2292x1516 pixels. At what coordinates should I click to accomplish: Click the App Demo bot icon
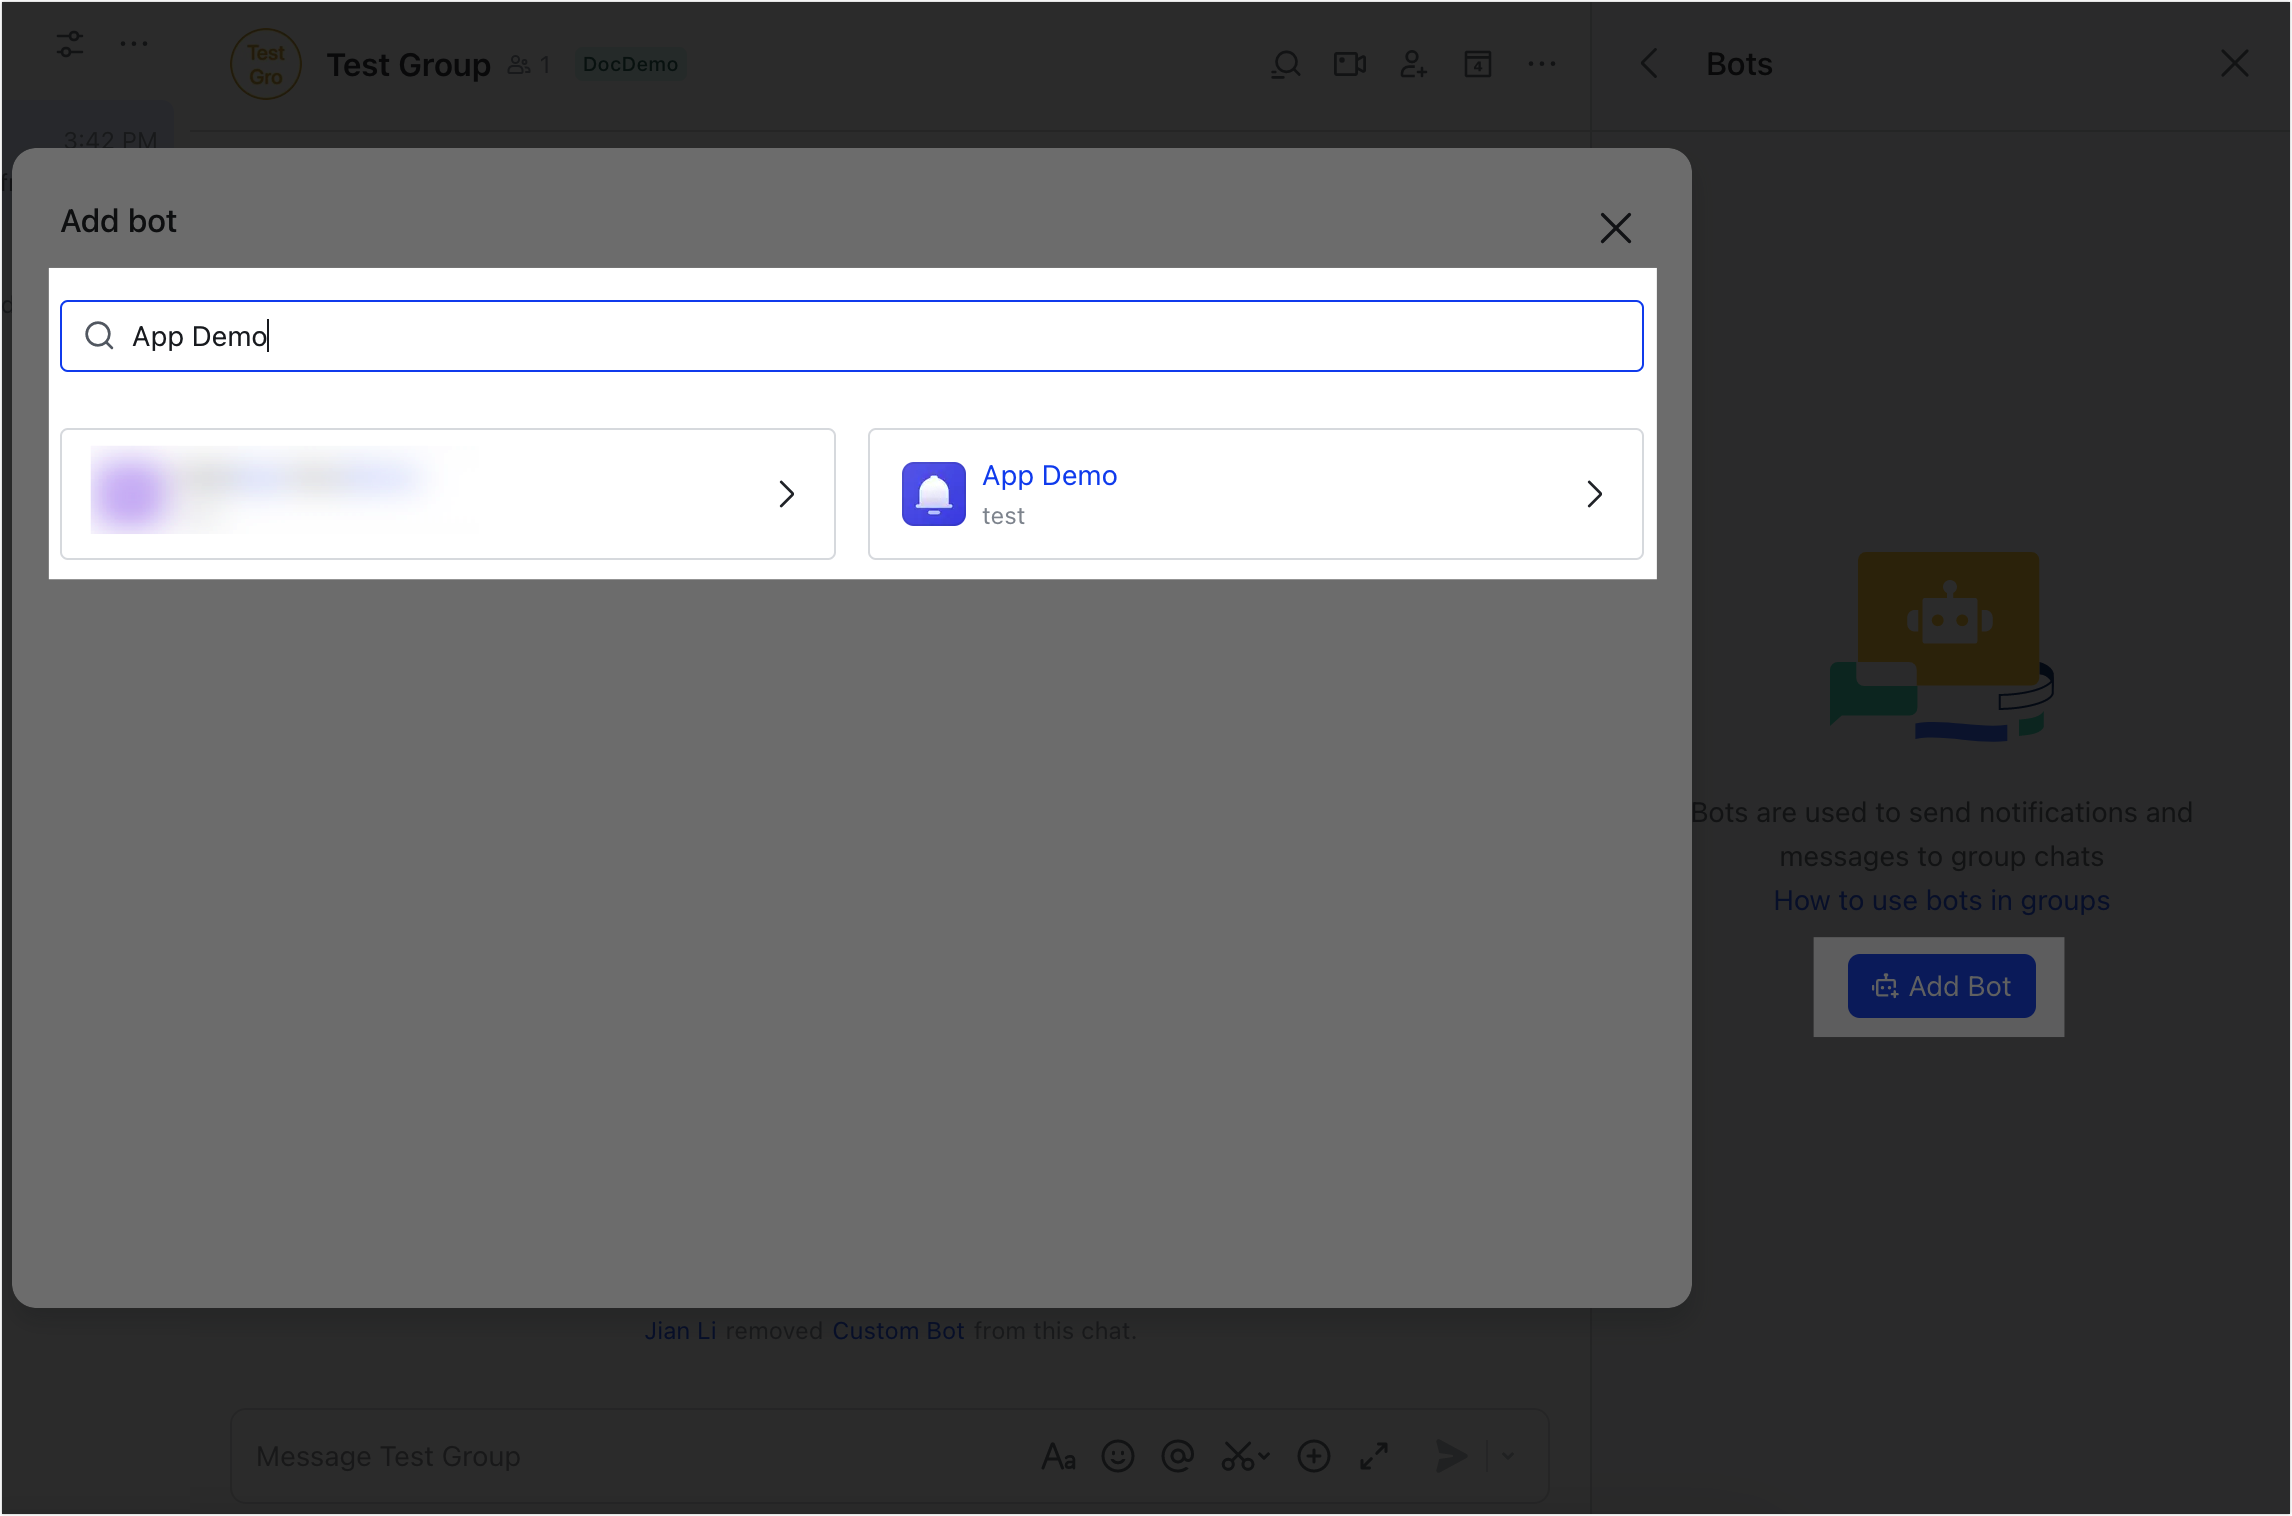click(x=933, y=494)
